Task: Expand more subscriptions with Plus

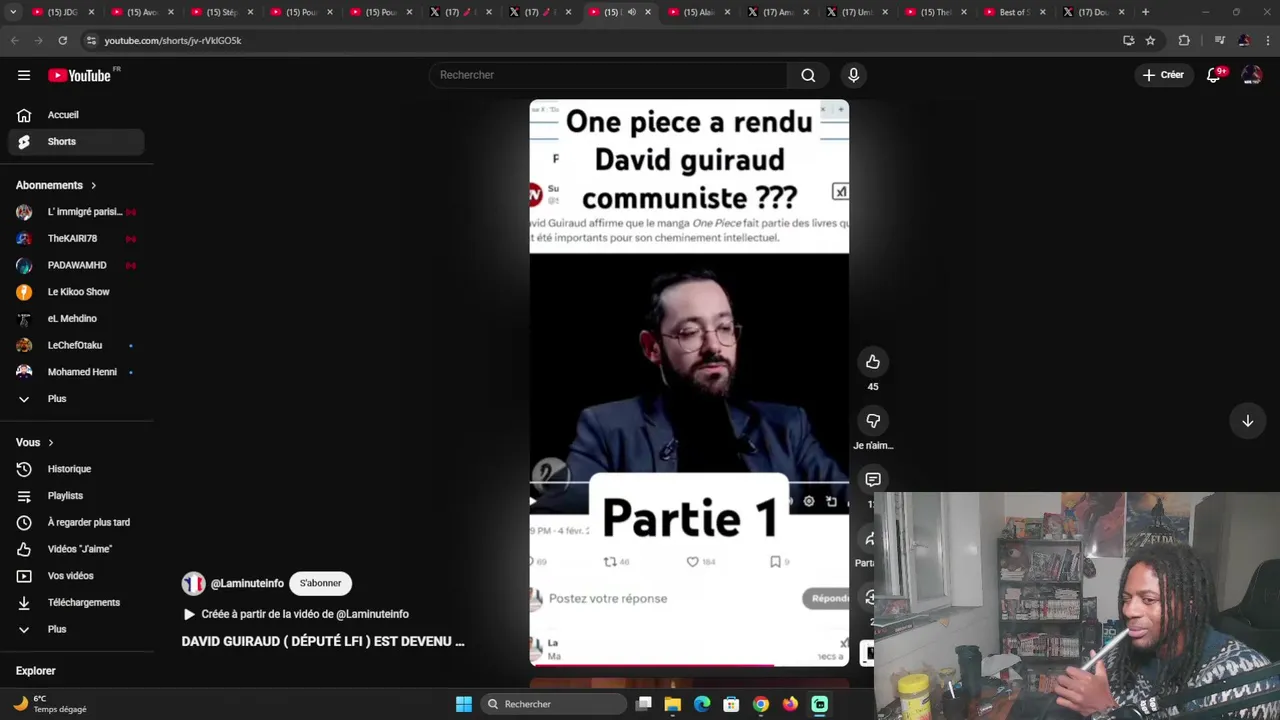Action: [57, 399]
